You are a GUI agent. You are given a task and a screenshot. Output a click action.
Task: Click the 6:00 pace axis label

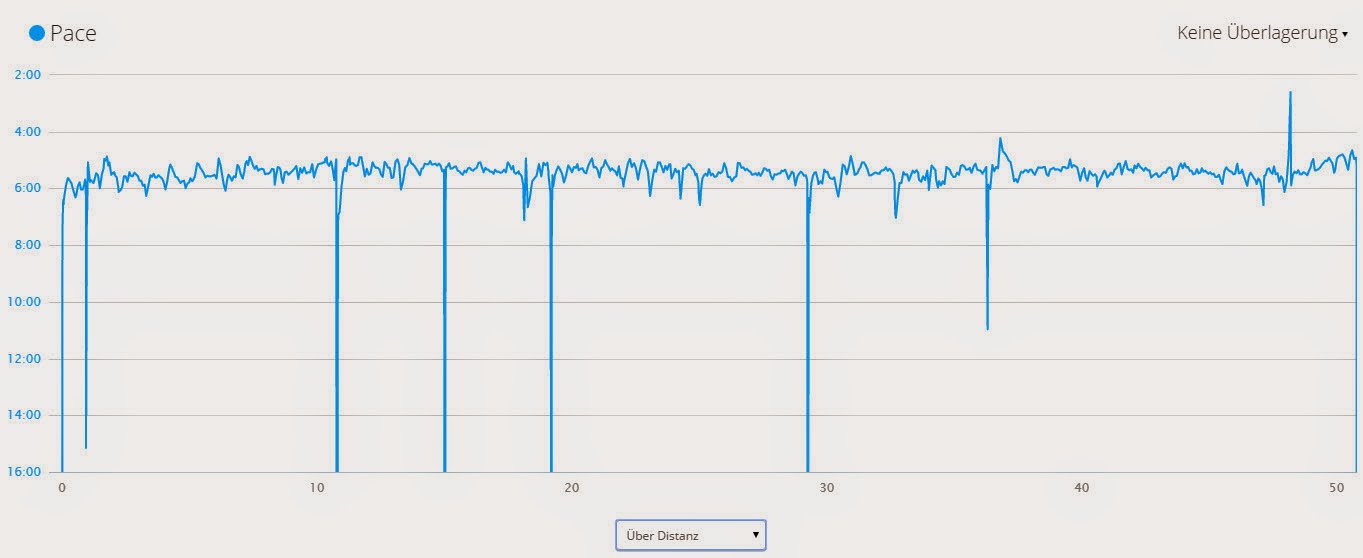(31, 188)
